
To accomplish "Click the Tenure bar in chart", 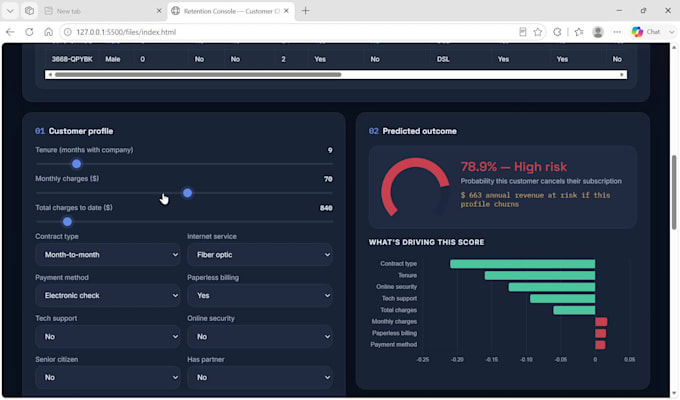I will pyautogui.click(x=540, y=275).
